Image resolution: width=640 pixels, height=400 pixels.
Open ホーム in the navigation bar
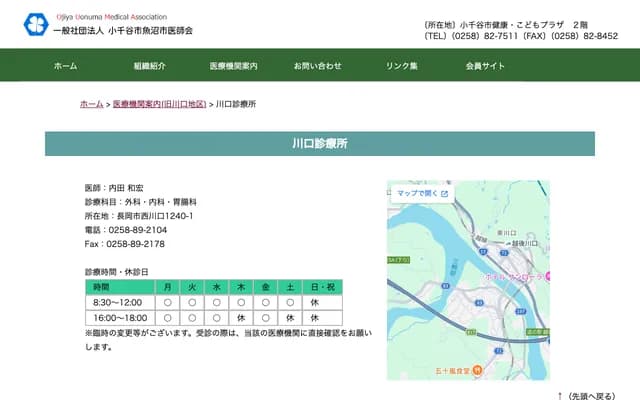click(65, 65)
